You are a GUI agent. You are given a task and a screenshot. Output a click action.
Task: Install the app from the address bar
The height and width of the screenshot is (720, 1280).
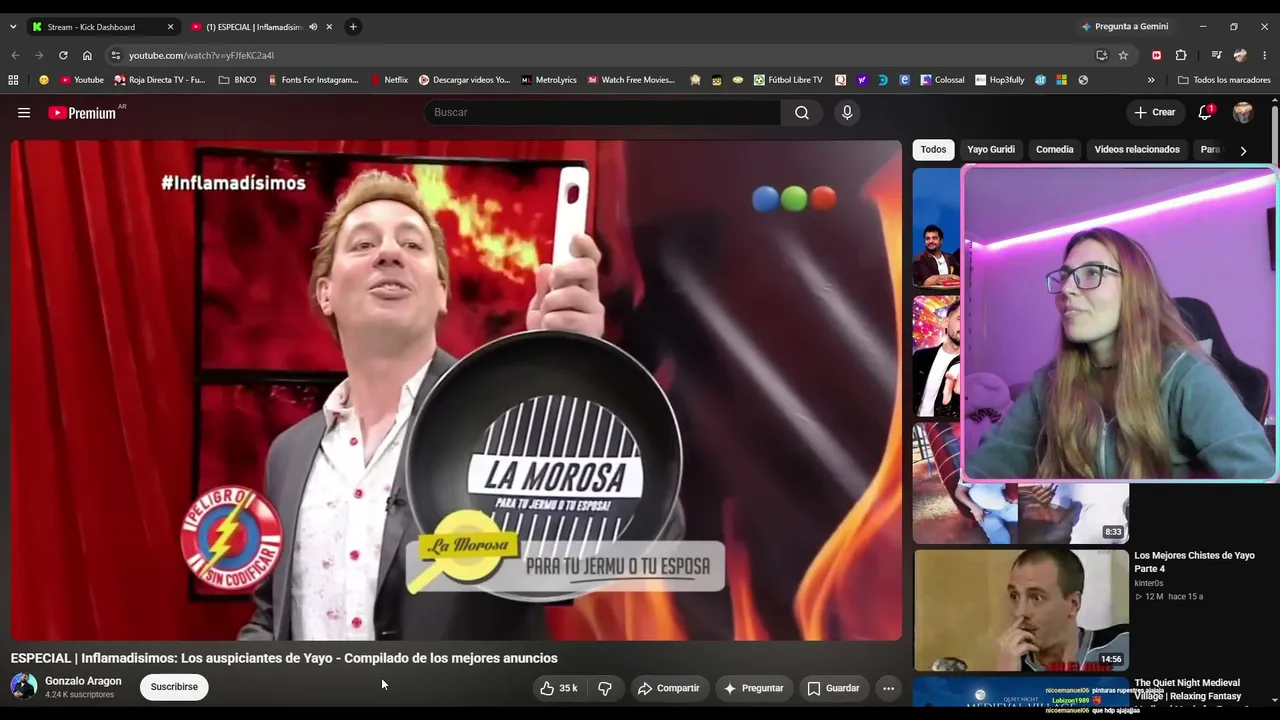(1101, 55)
